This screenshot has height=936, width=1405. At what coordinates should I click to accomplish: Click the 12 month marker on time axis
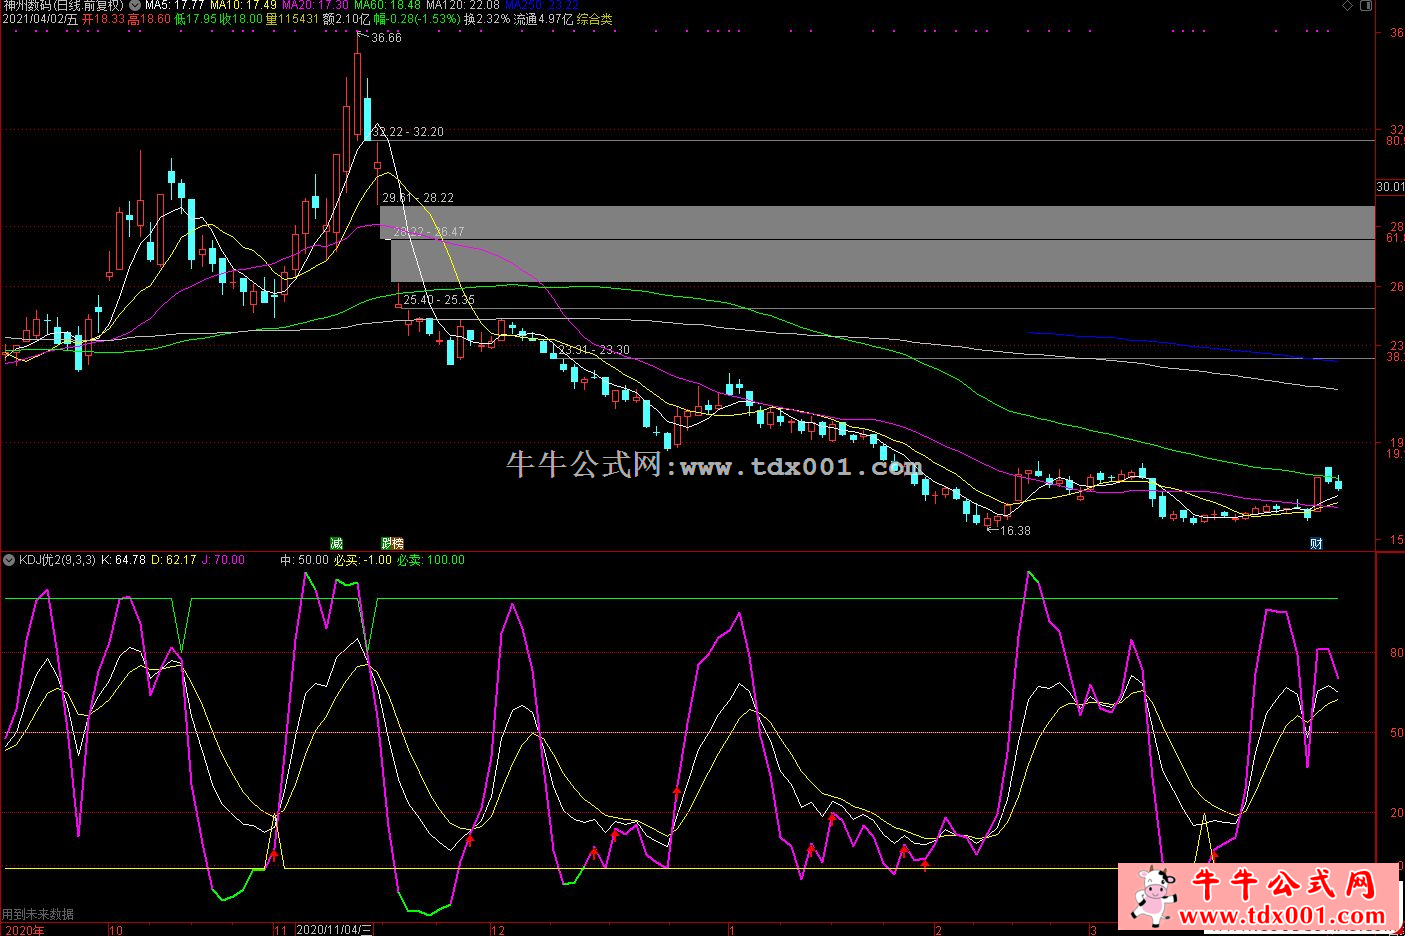tap(497, 930)
